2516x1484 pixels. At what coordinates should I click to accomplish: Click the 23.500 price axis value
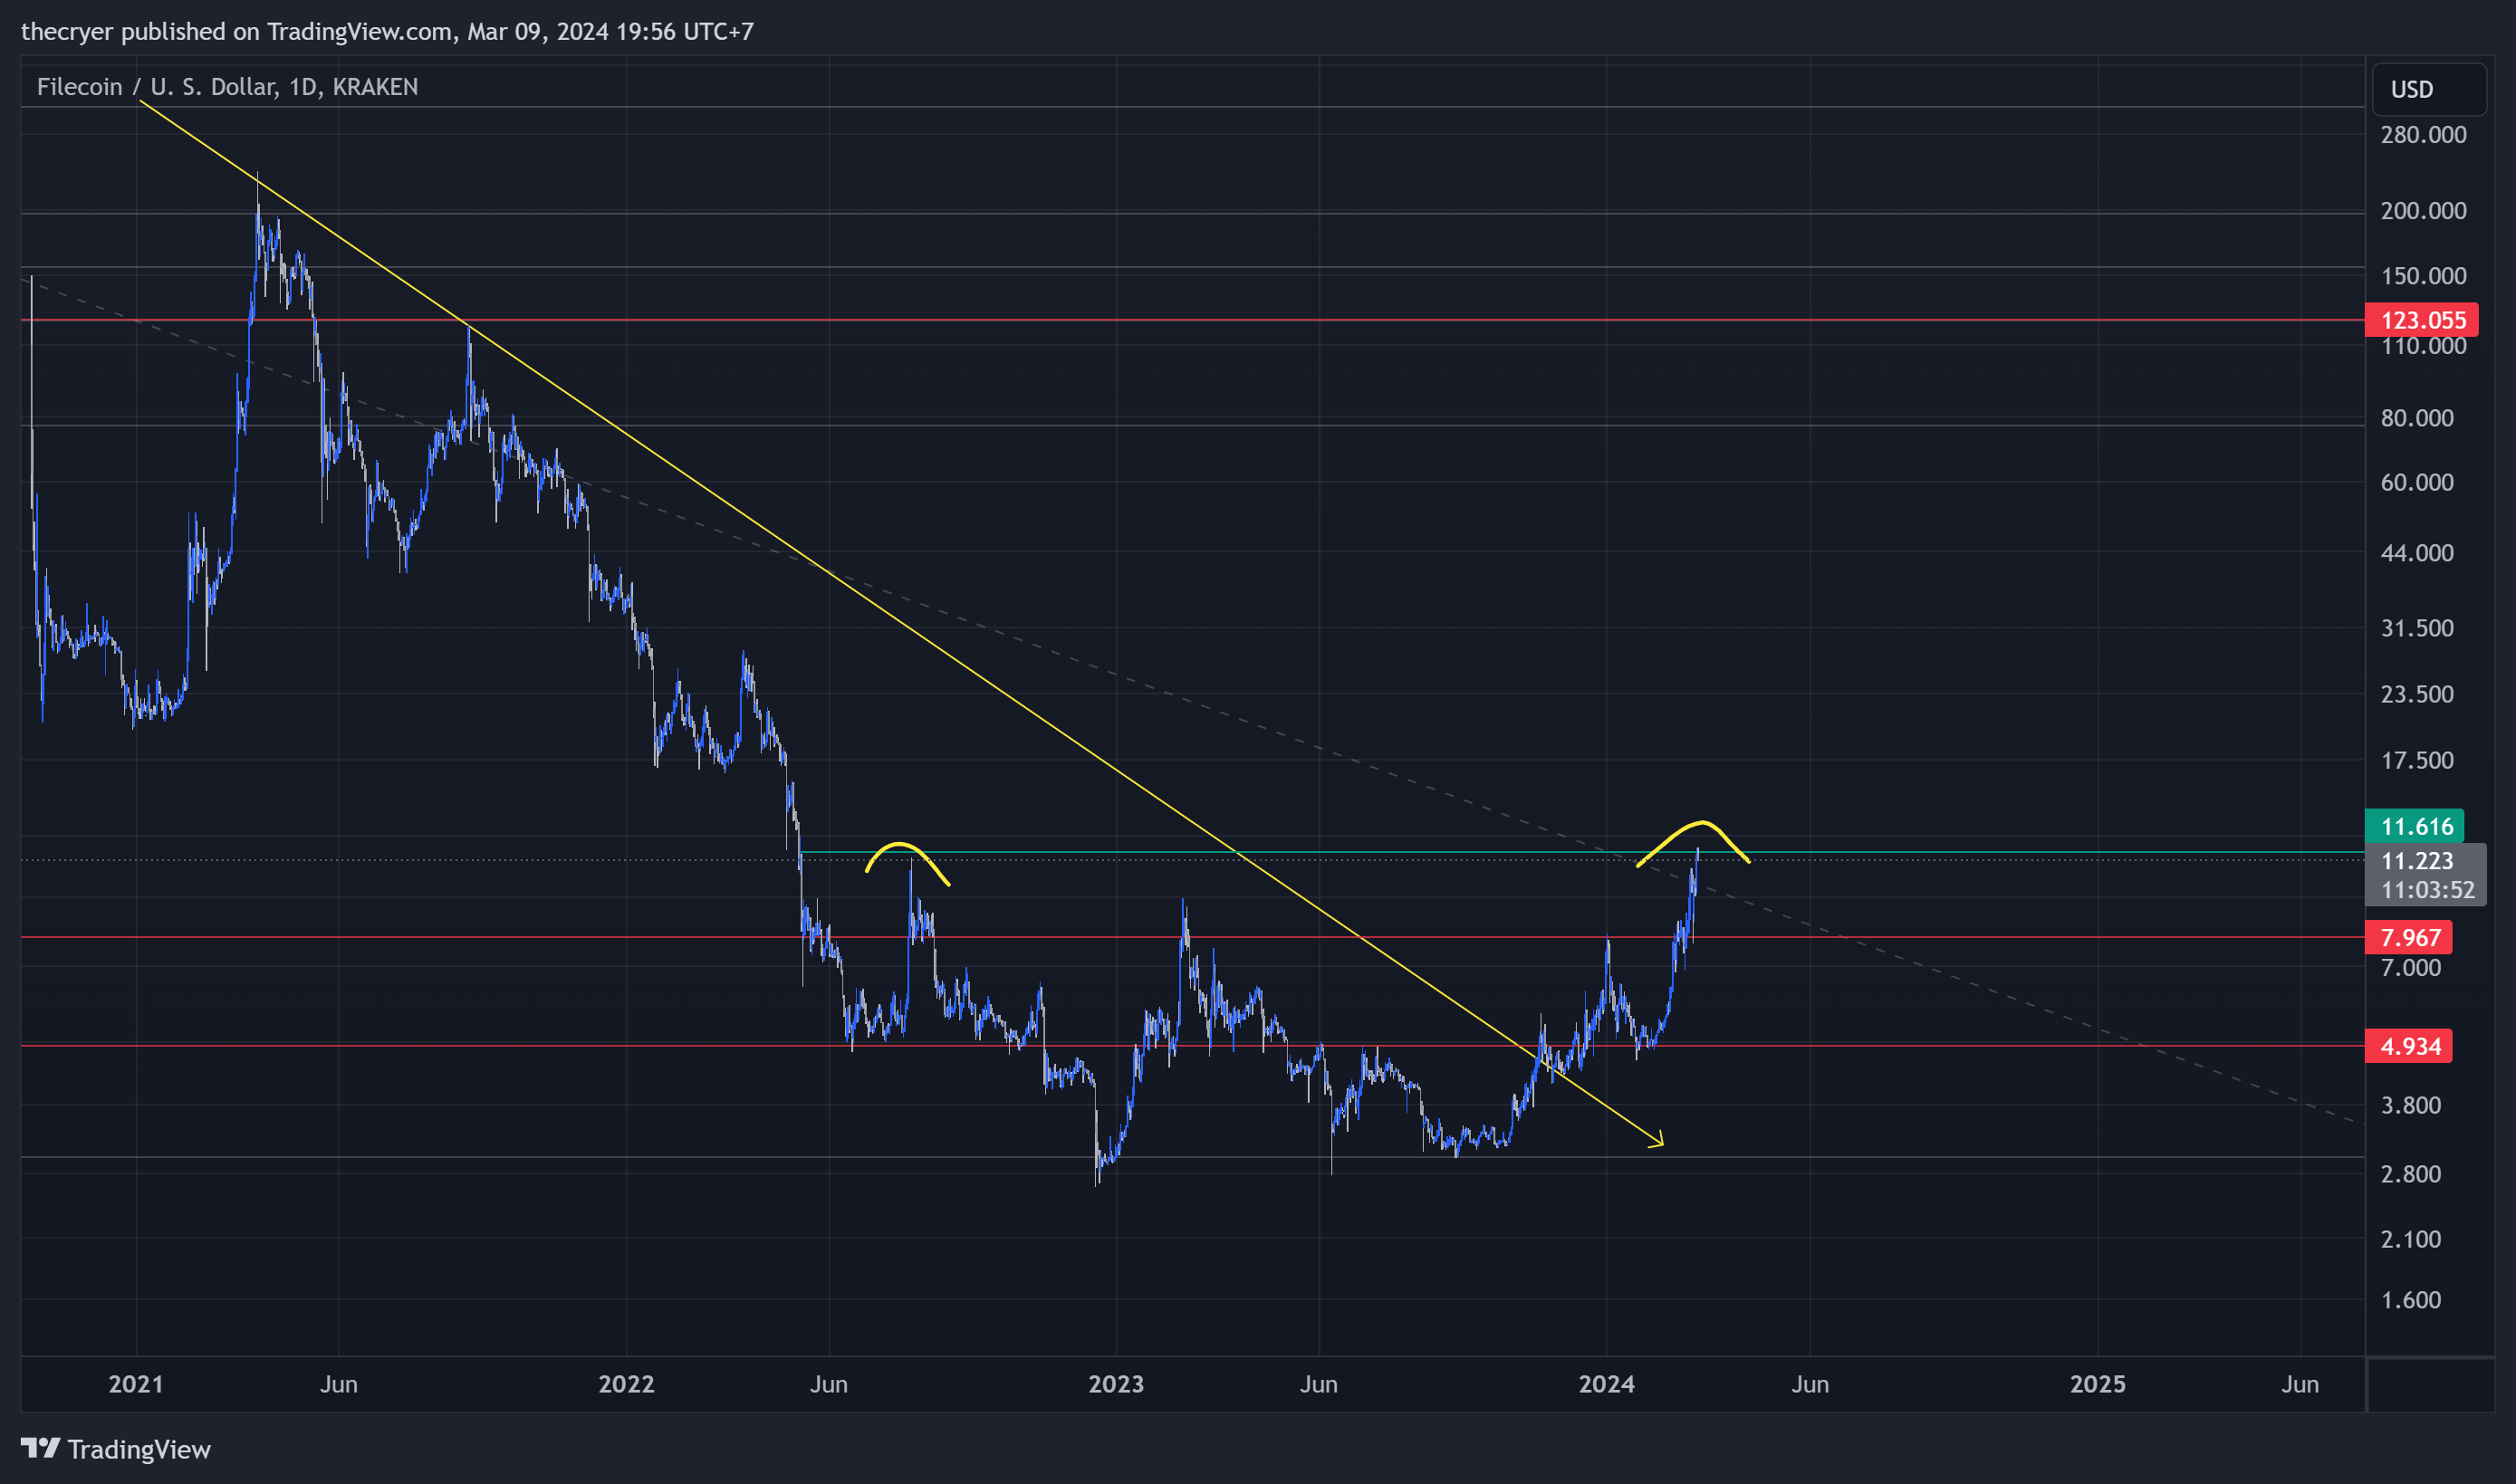[x=2417, y=694]
